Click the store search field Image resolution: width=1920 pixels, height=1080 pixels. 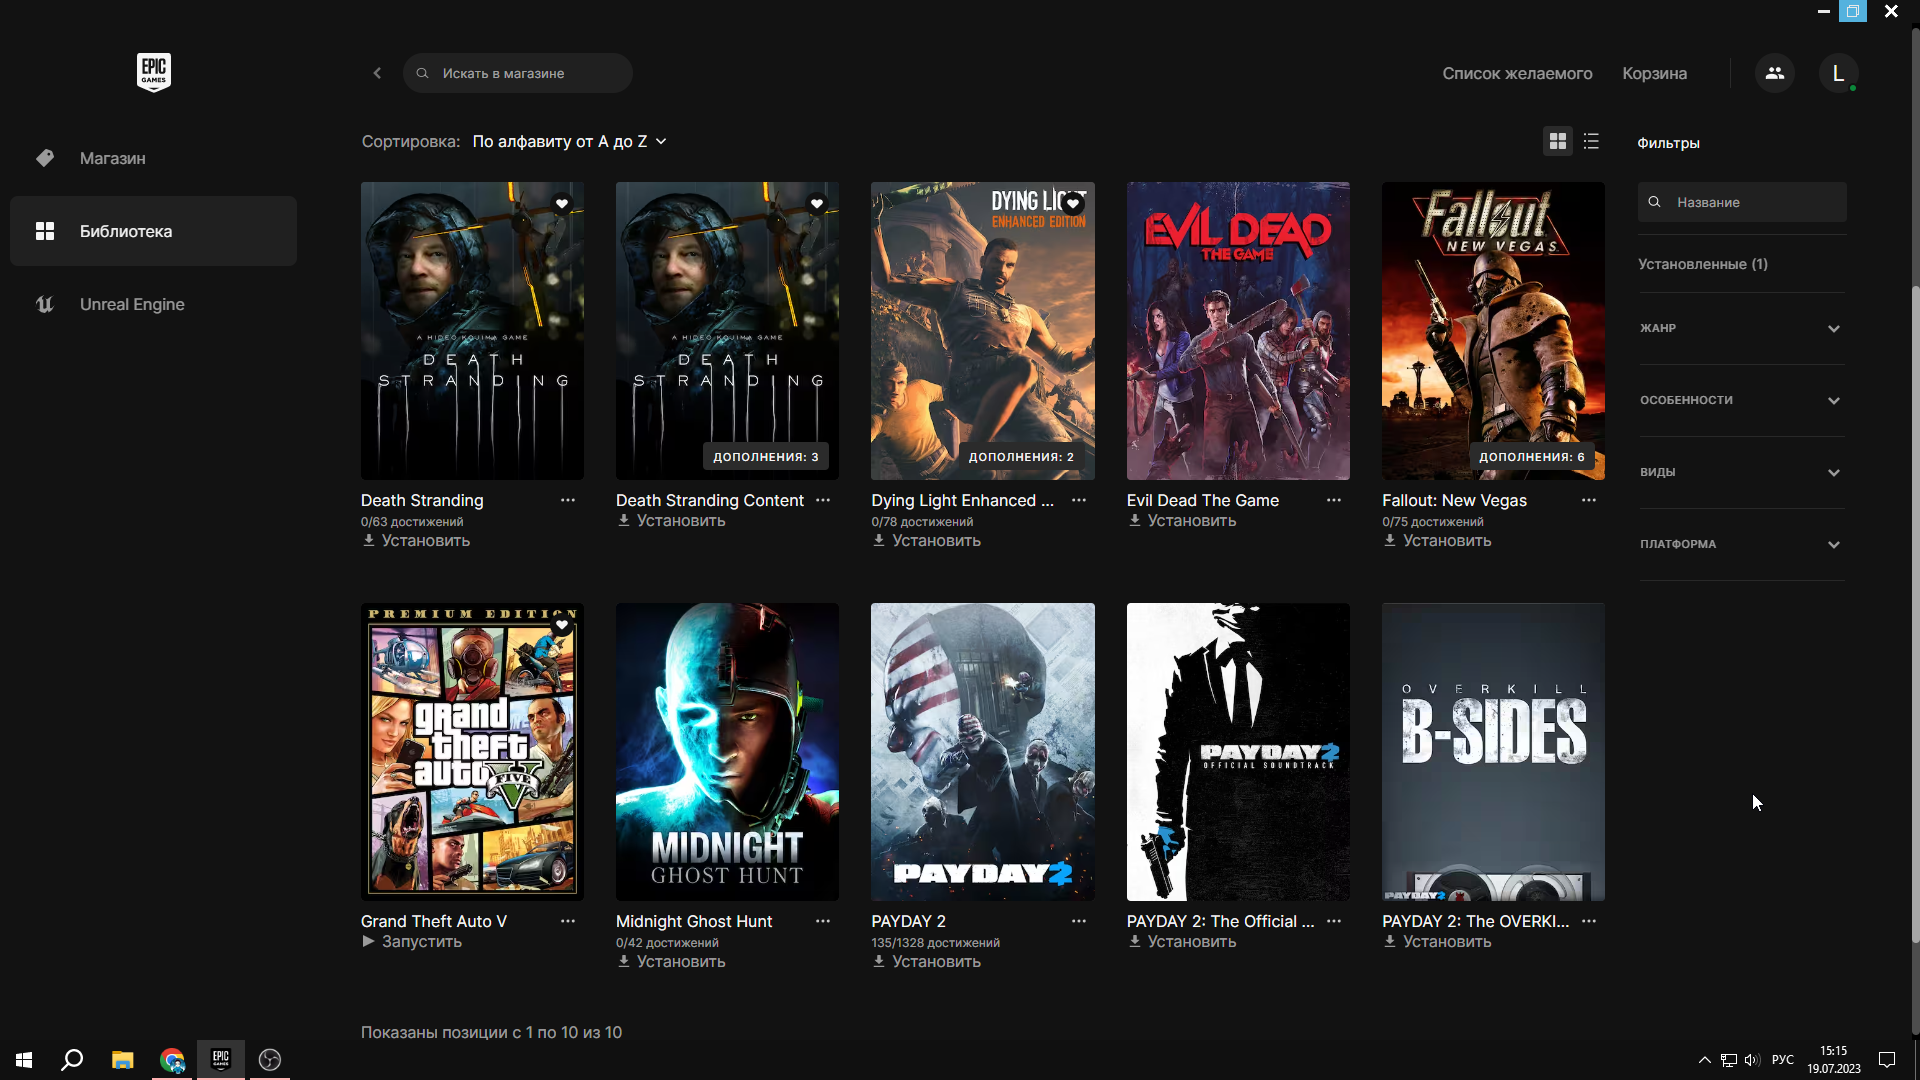click(x=517, y=73)
